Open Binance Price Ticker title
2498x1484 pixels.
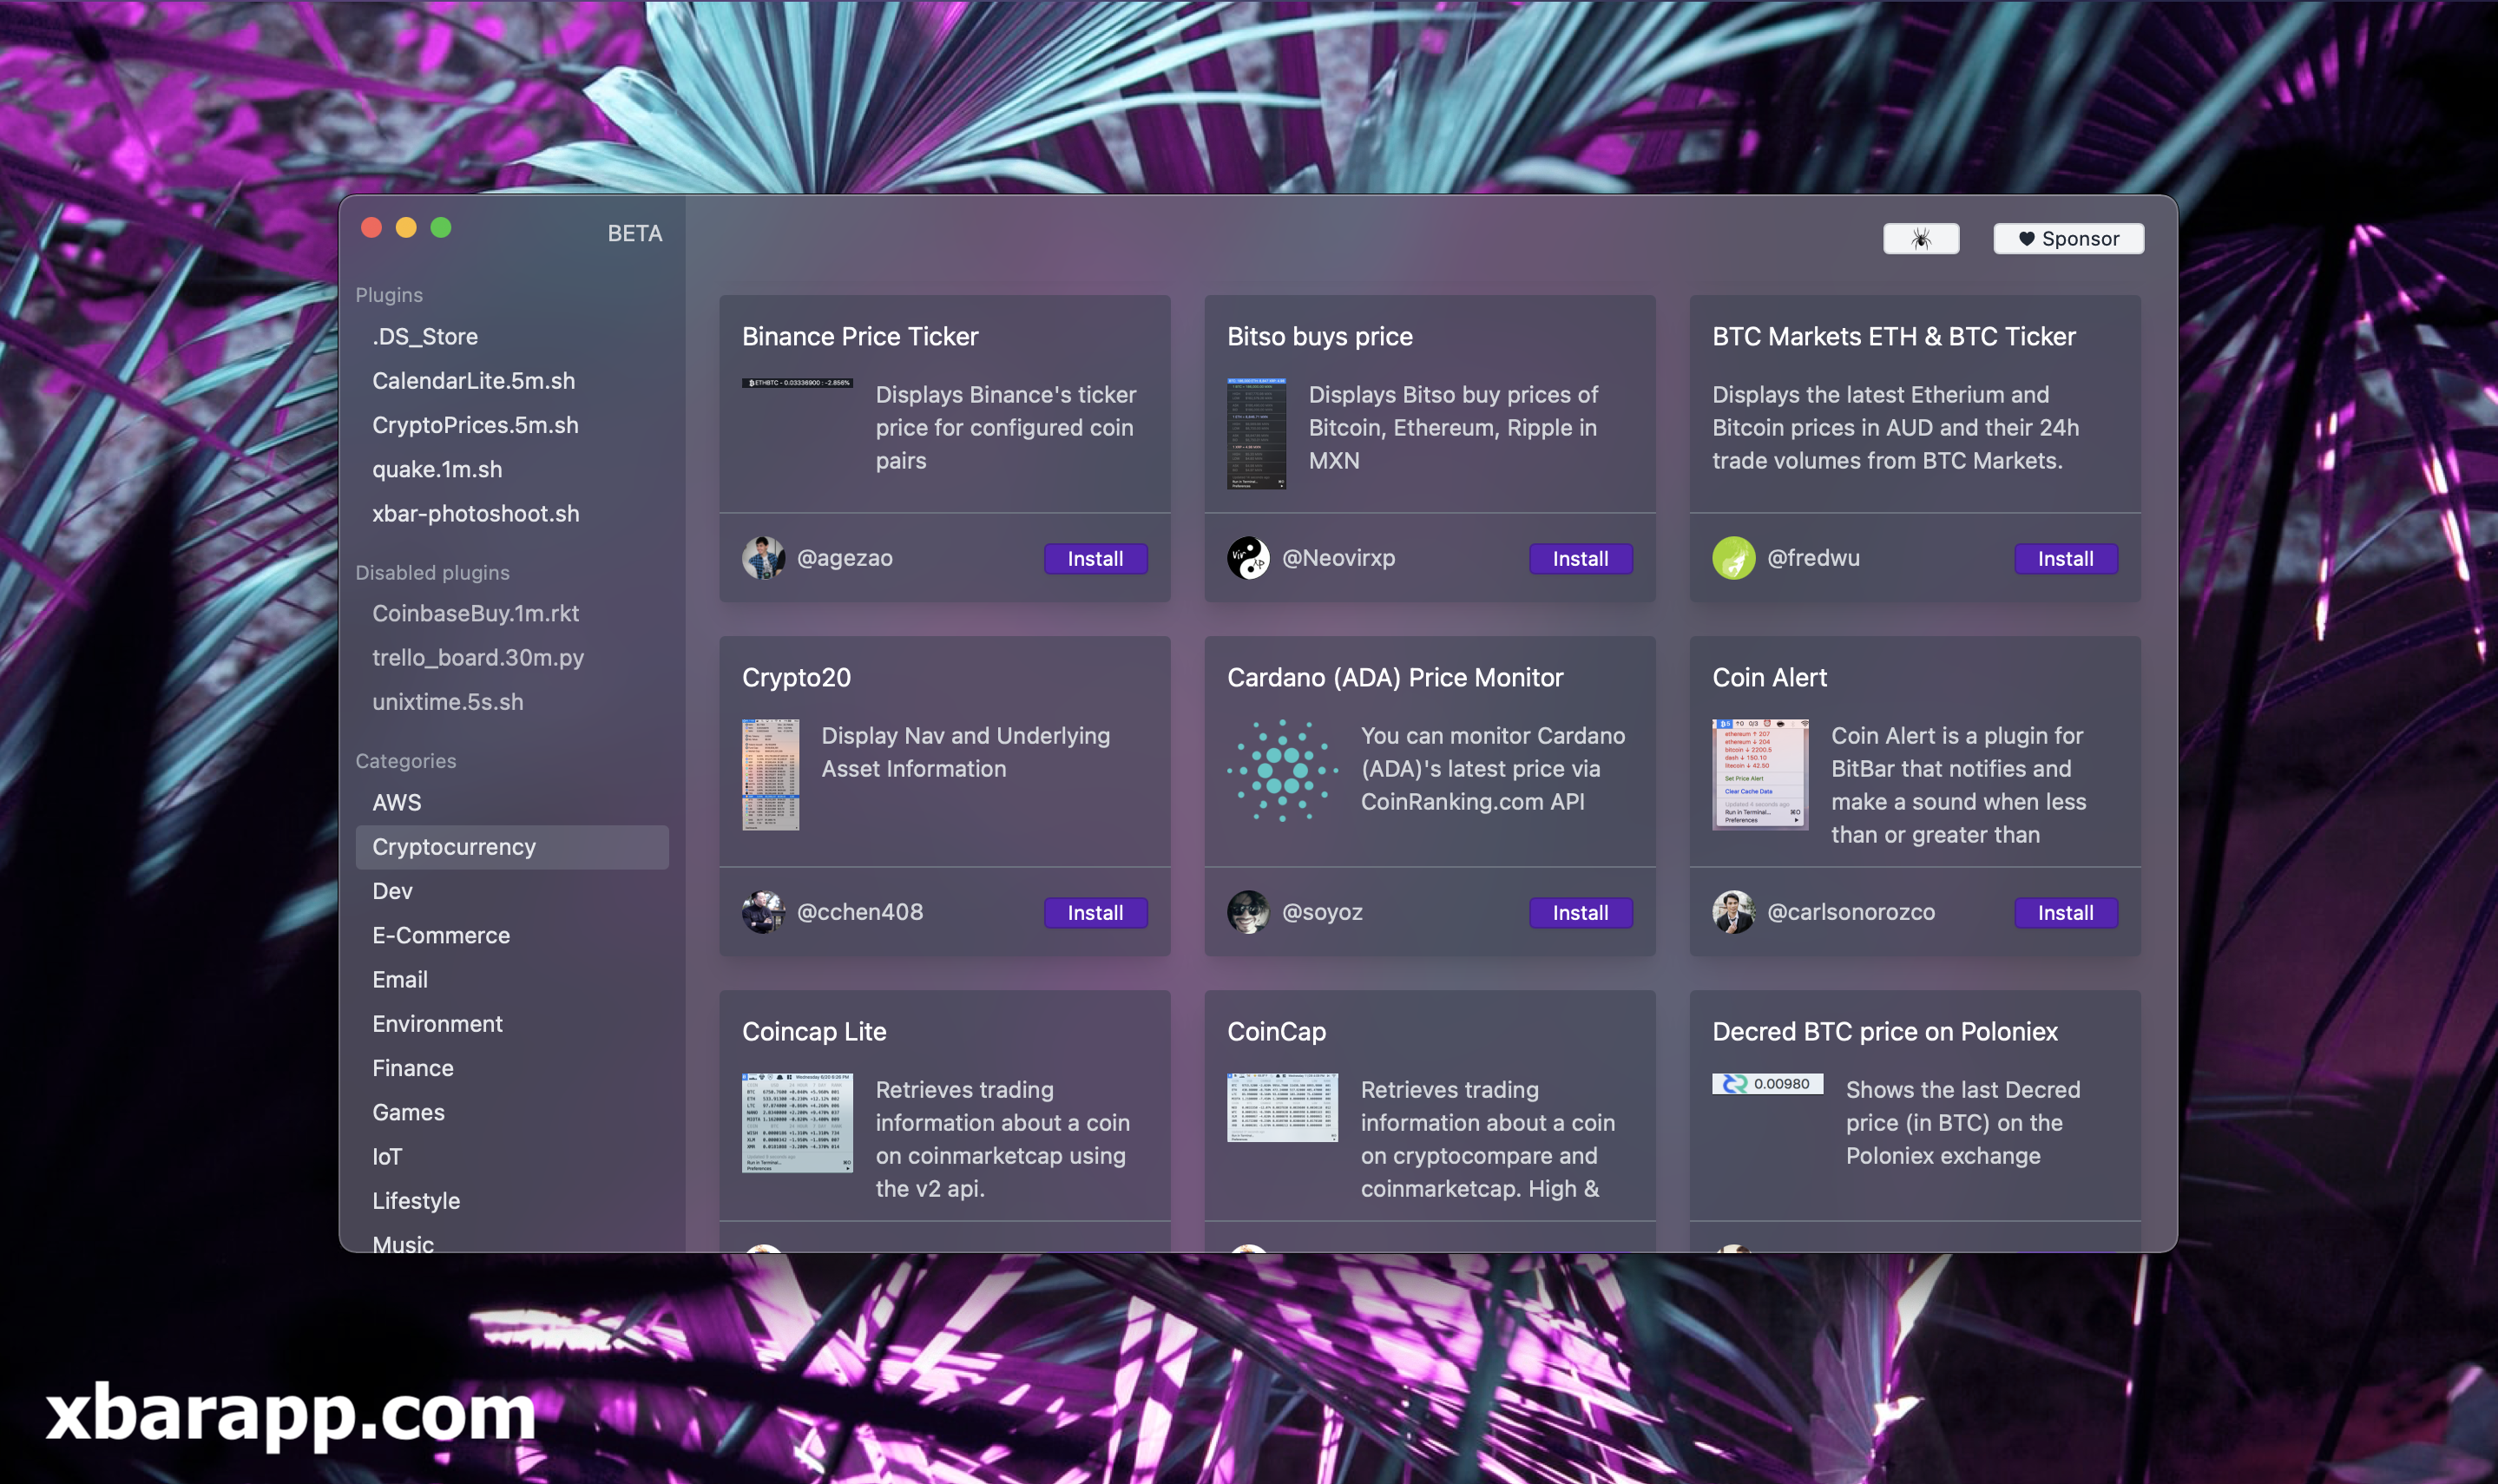[x=860, y=337]
